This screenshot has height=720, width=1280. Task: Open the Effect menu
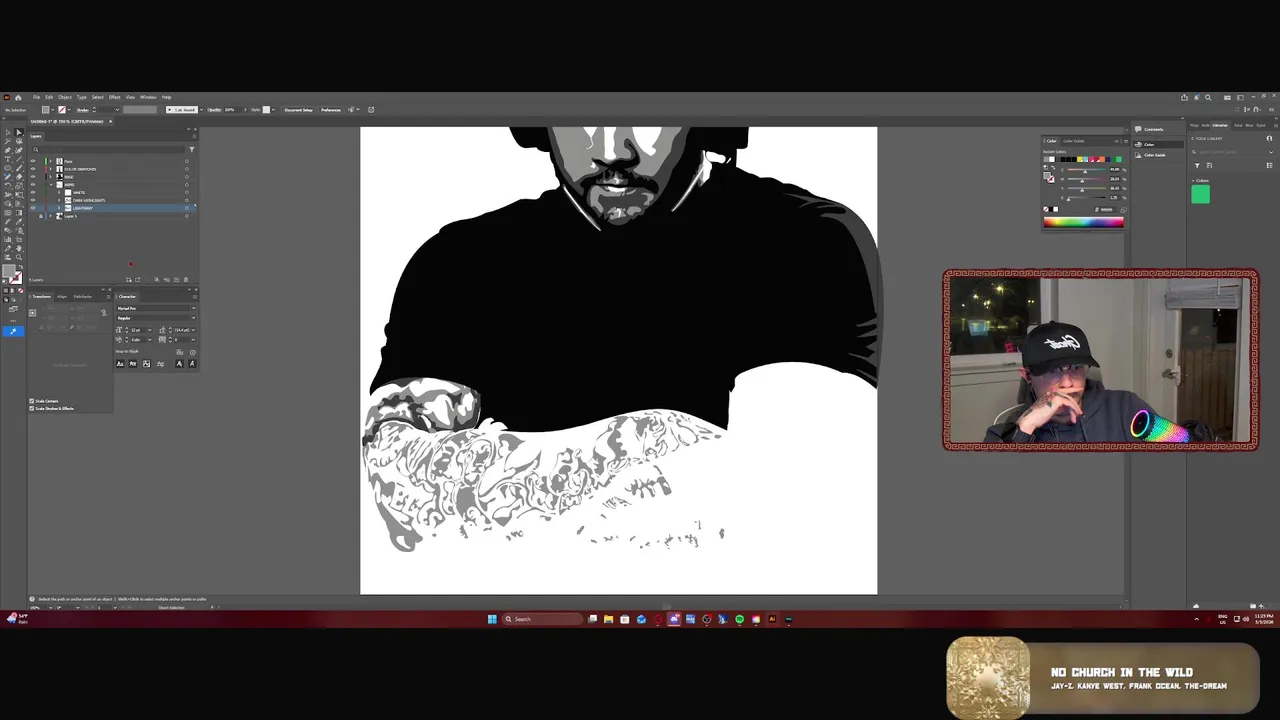coord(114,97)
